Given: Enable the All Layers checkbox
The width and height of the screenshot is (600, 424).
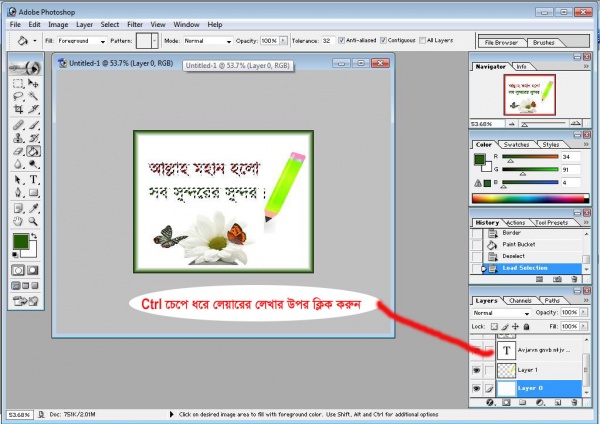Looking at the screenshot, I should tap(422, 40).
